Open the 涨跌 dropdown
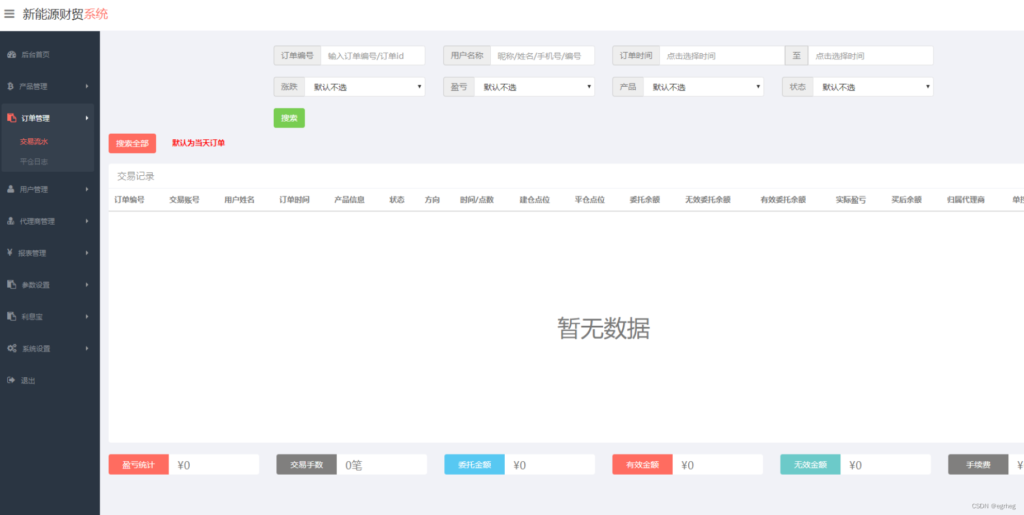This screenshot has height=515, width=1024. (365, 87)
